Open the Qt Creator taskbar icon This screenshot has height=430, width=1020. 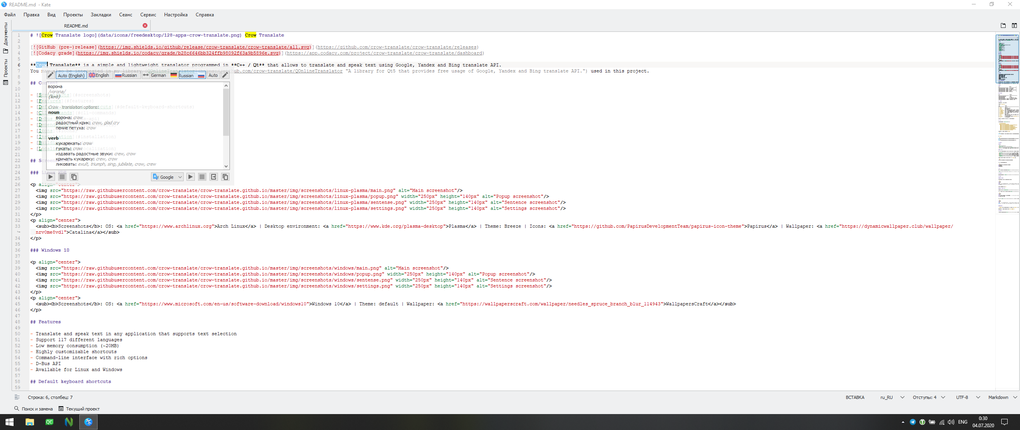[49, 422]
